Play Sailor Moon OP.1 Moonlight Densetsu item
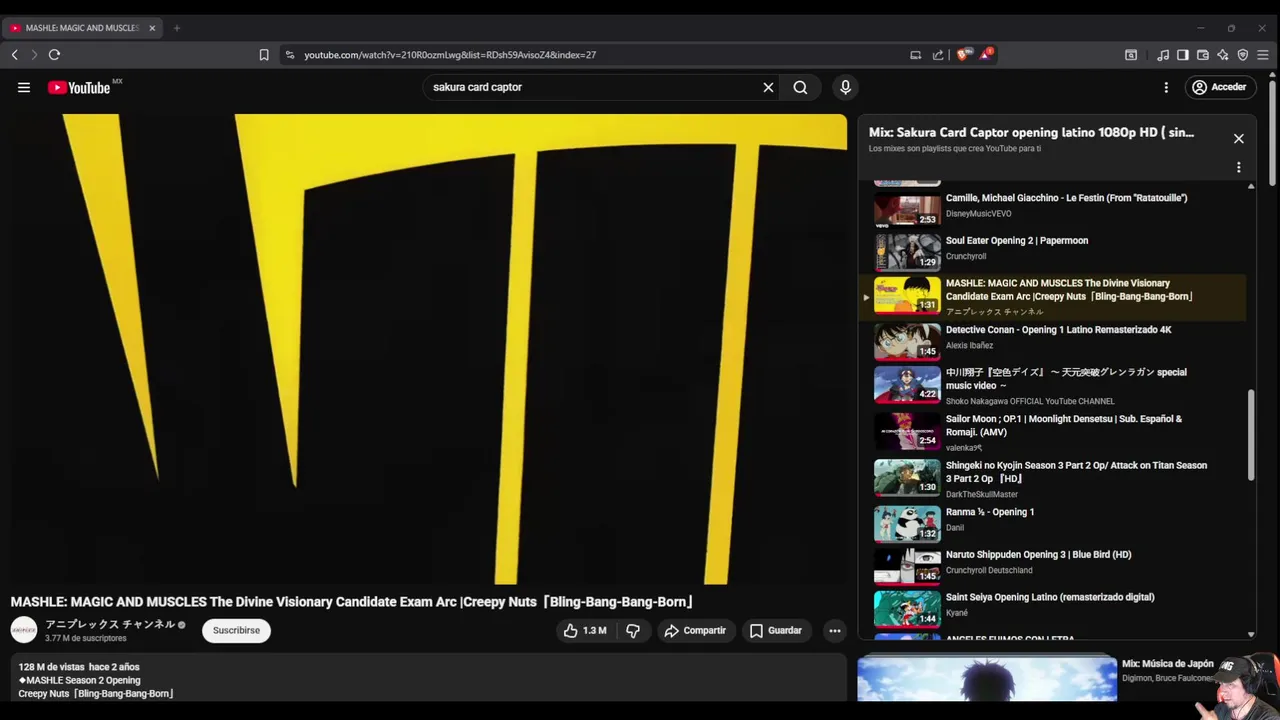Image resolution: width=1280 pixels, height=720 pixels. 1055,432
